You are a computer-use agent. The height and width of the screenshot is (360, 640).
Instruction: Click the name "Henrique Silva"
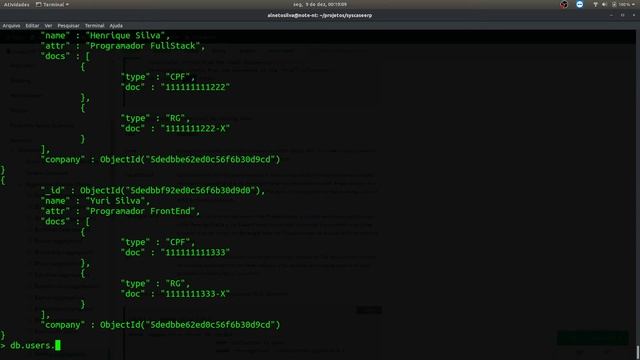[125, 36]
